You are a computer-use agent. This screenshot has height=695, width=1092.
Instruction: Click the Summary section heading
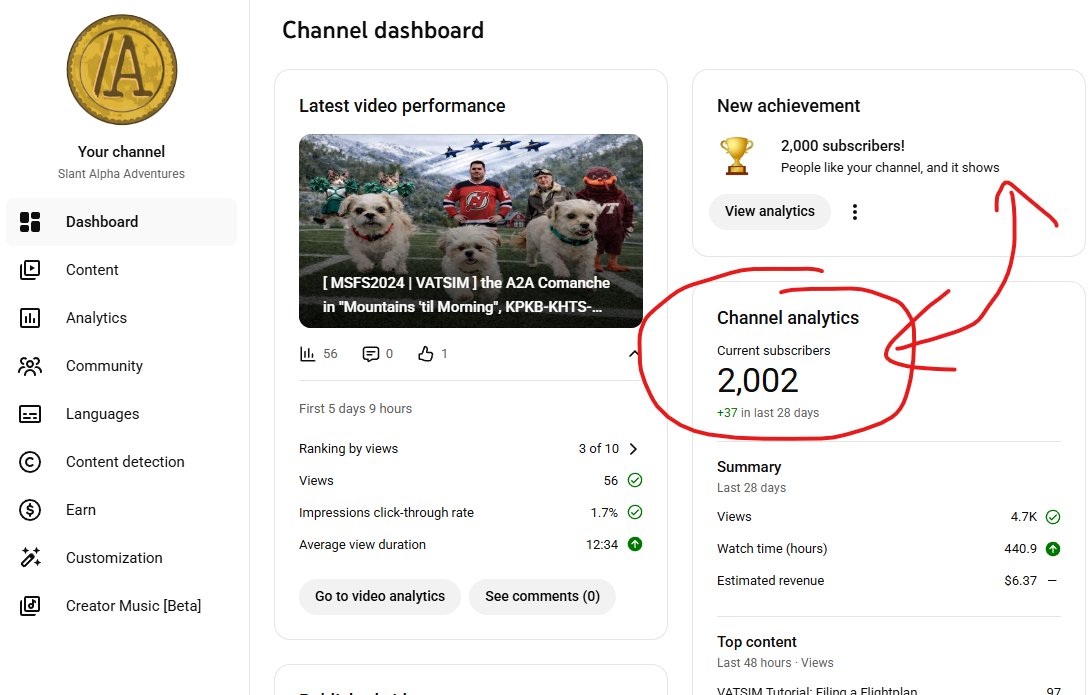[x=749, y=467]
